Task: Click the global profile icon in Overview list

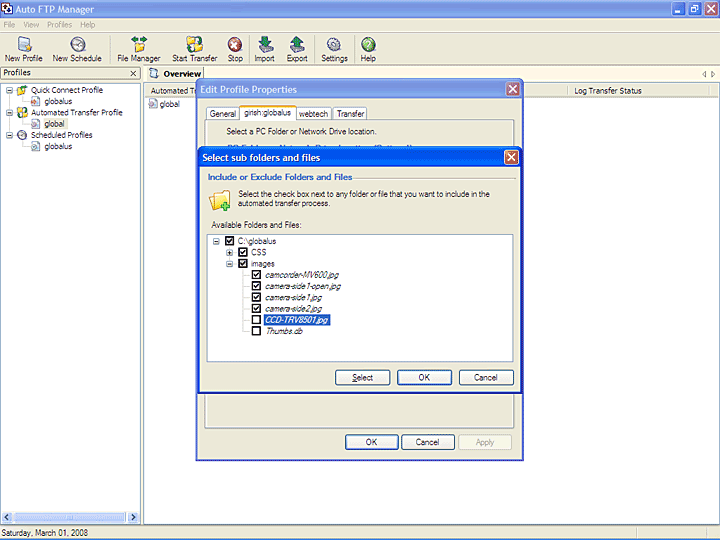Action: pos(153,104)
